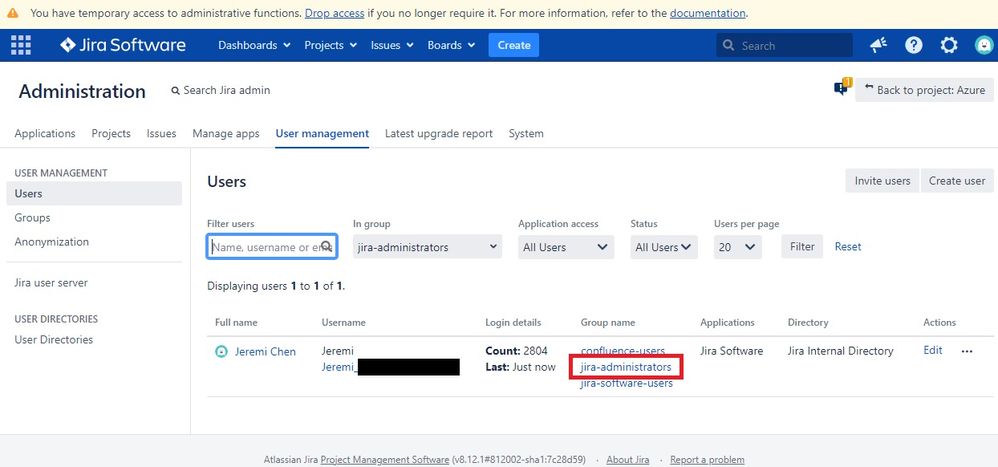Viewport: 998px width, 467px height.
Task: Switch to the Applications tab
Action: click(45, 134)
